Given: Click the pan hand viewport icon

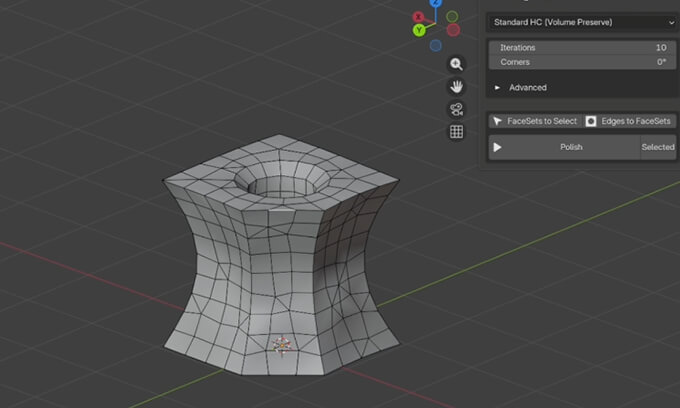Looking at the screenshot, I should coord(456,87).
